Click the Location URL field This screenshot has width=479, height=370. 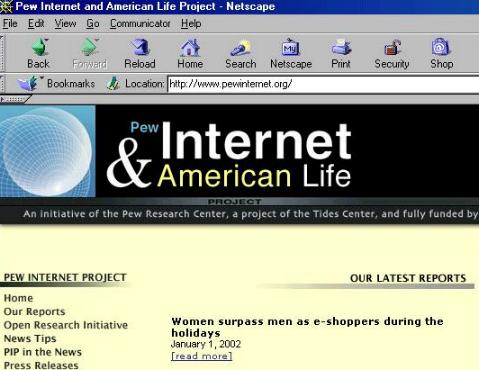click(x=323, y=84)
